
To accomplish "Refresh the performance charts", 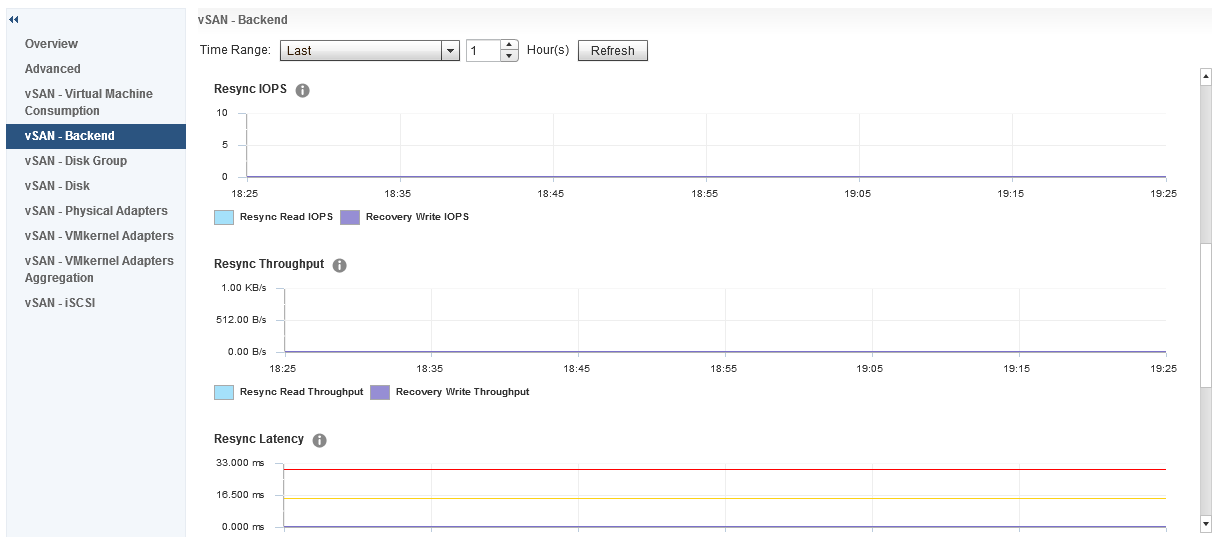I will coord(613,51).
